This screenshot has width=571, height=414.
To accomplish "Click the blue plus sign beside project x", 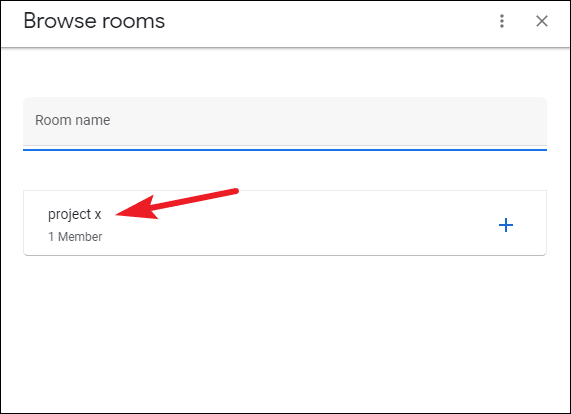I will click(x=506, y=225).
